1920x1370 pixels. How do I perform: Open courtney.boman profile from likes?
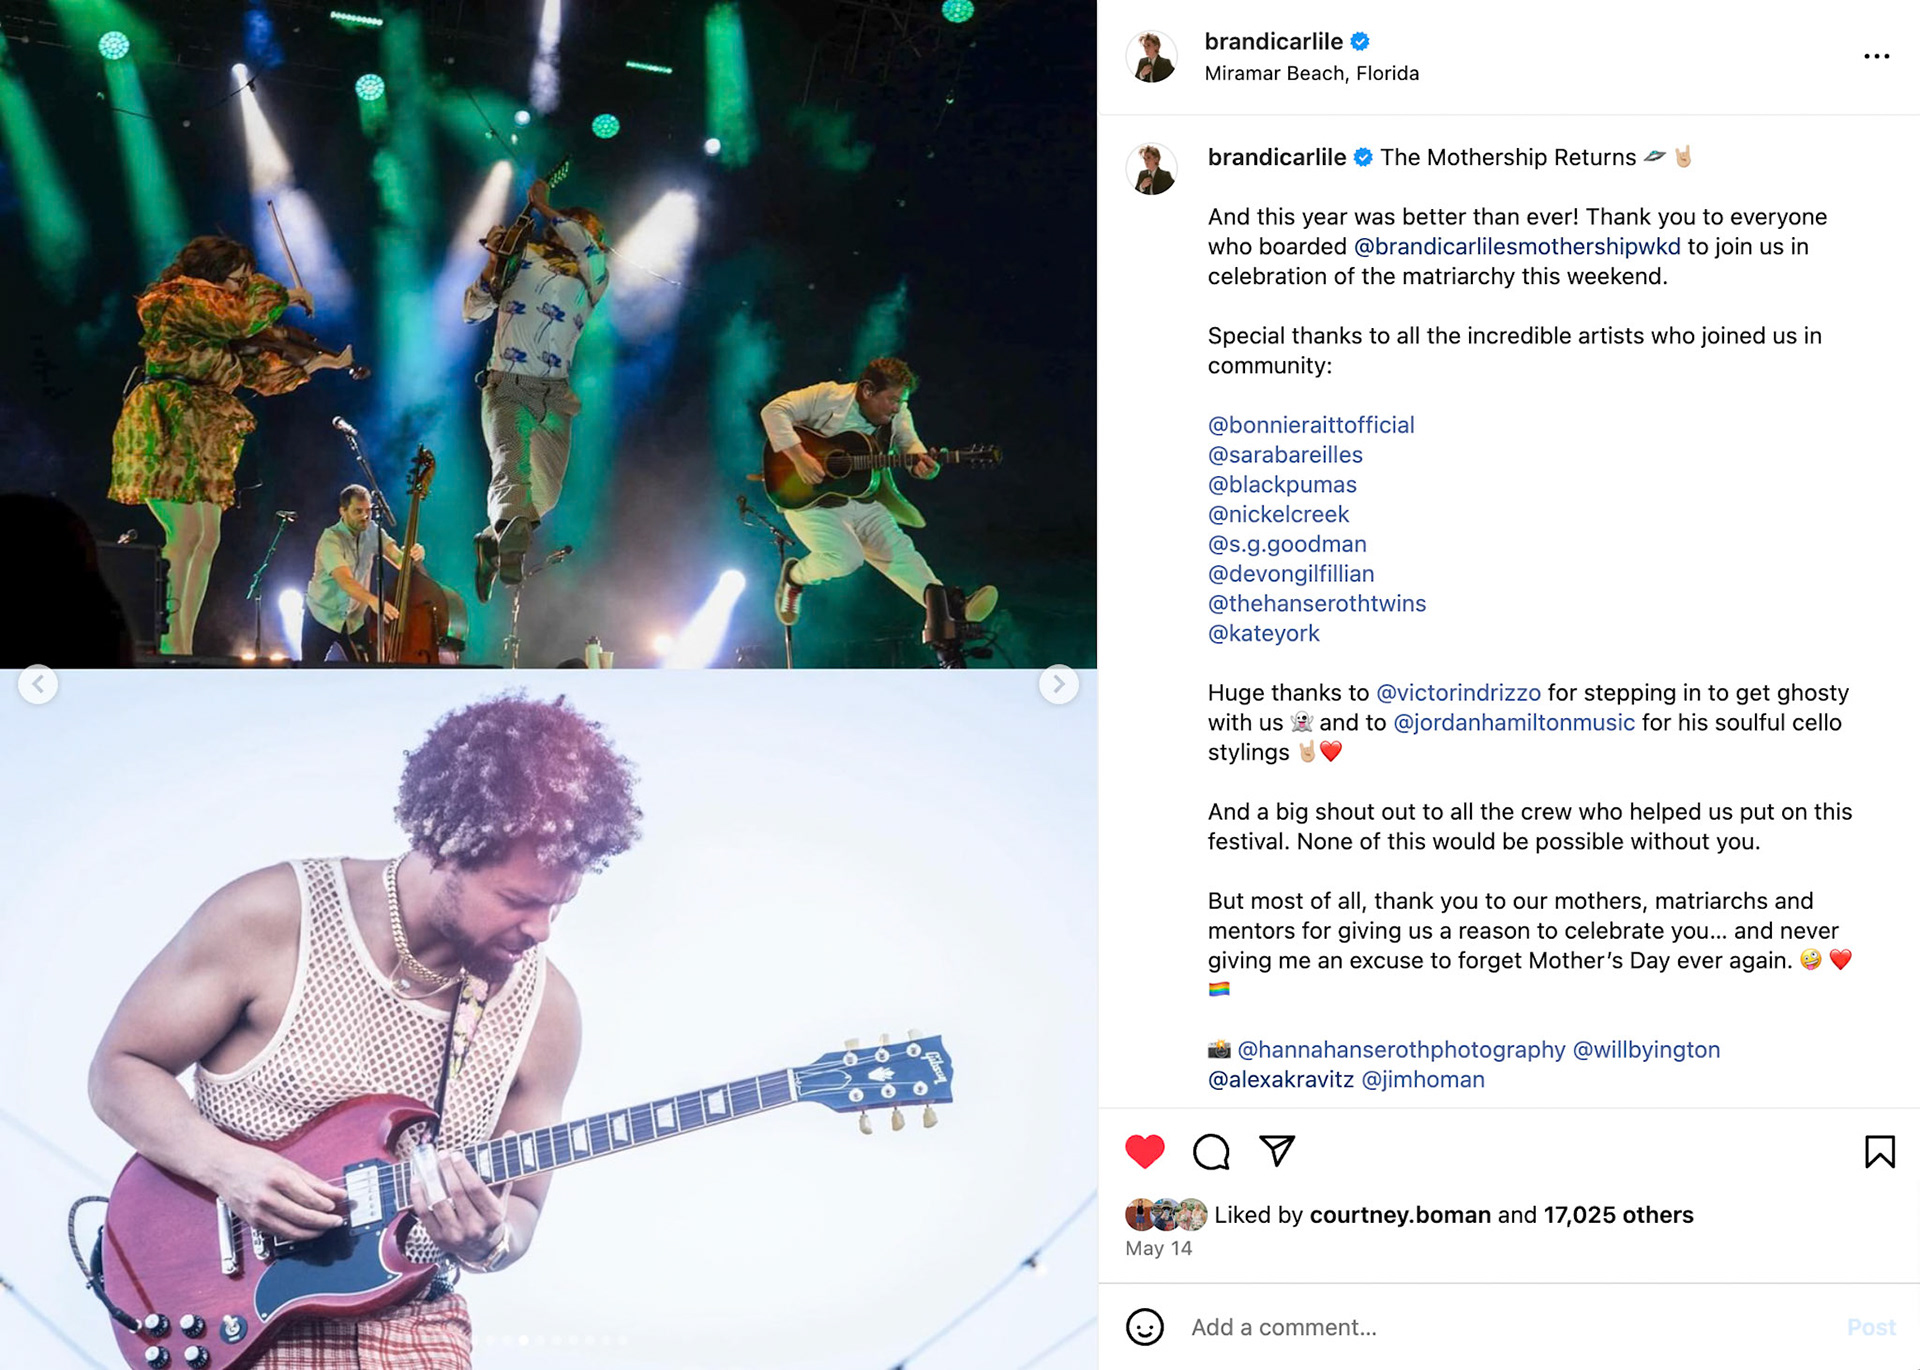[1400, 1215]
